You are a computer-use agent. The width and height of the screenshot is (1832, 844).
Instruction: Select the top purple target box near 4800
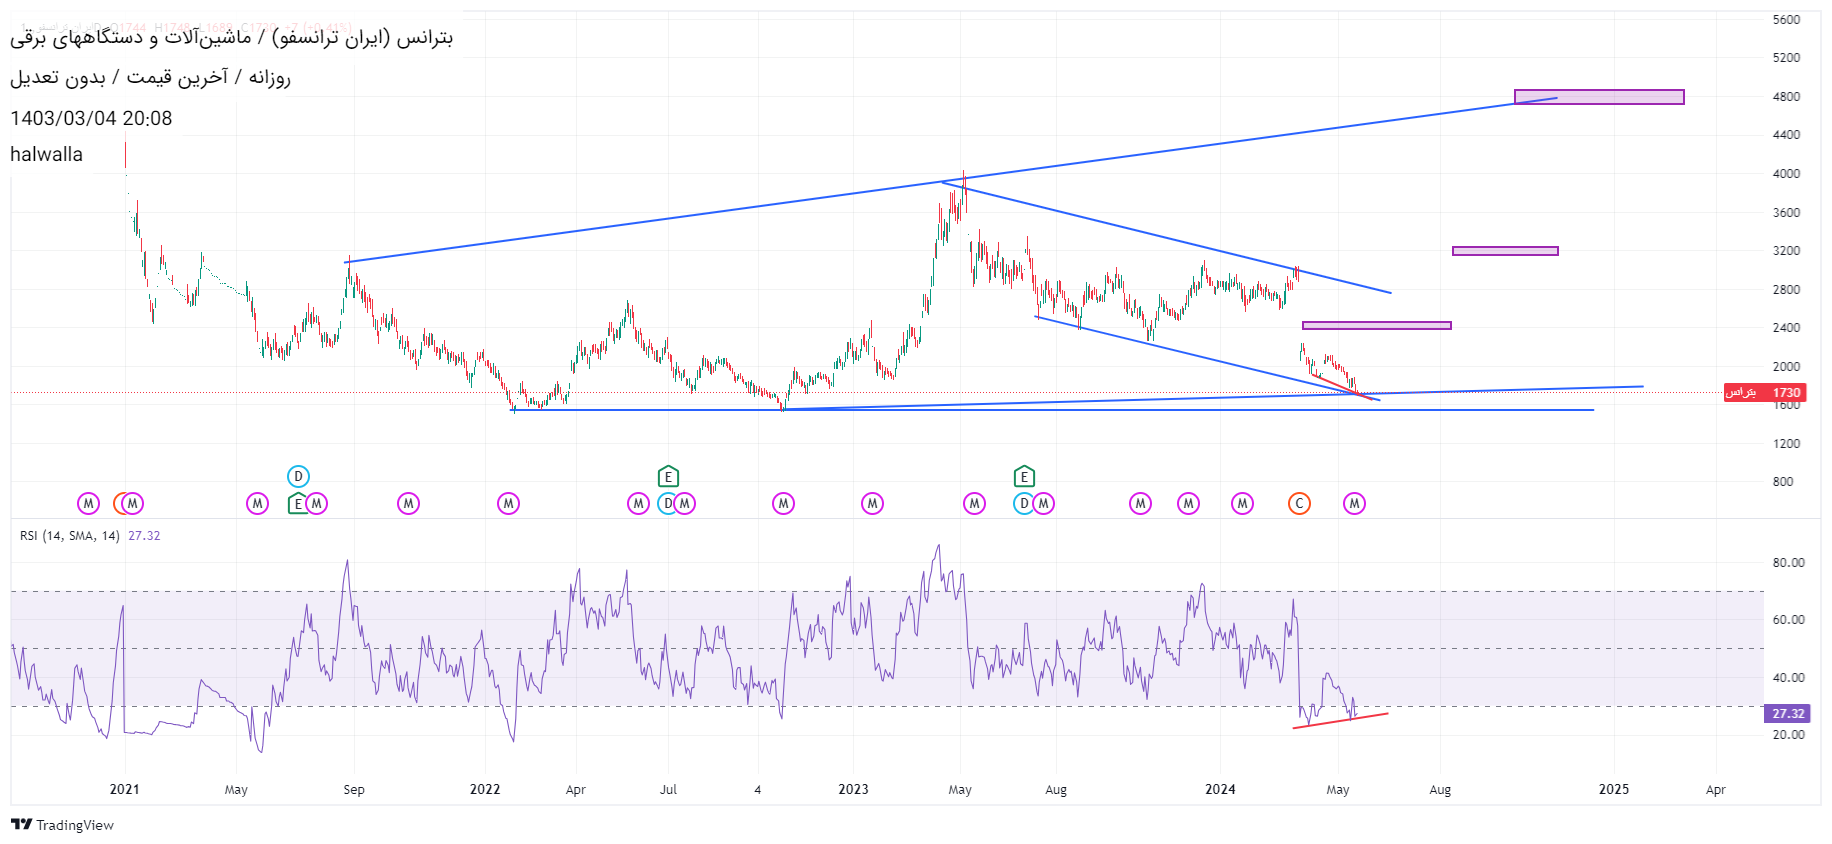pos(1599,97)
